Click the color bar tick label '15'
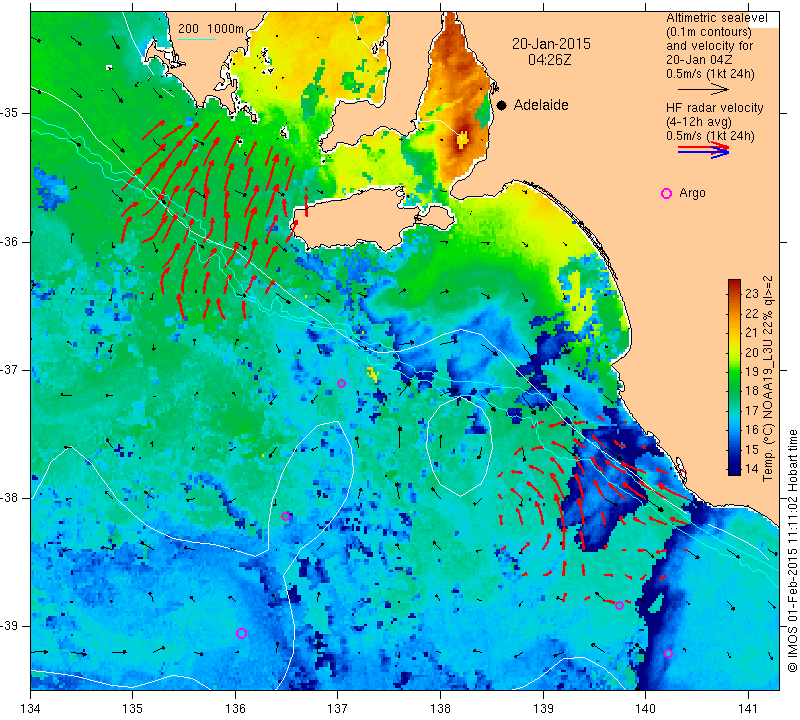Screen dimensions: 800x720 (752, 449)
